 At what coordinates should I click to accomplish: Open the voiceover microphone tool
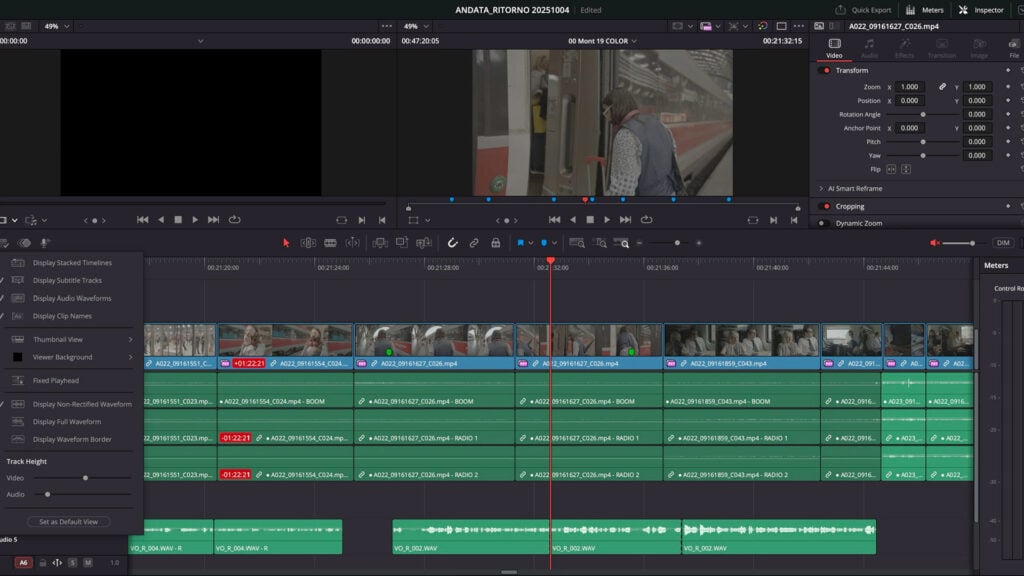click(45, 243)
